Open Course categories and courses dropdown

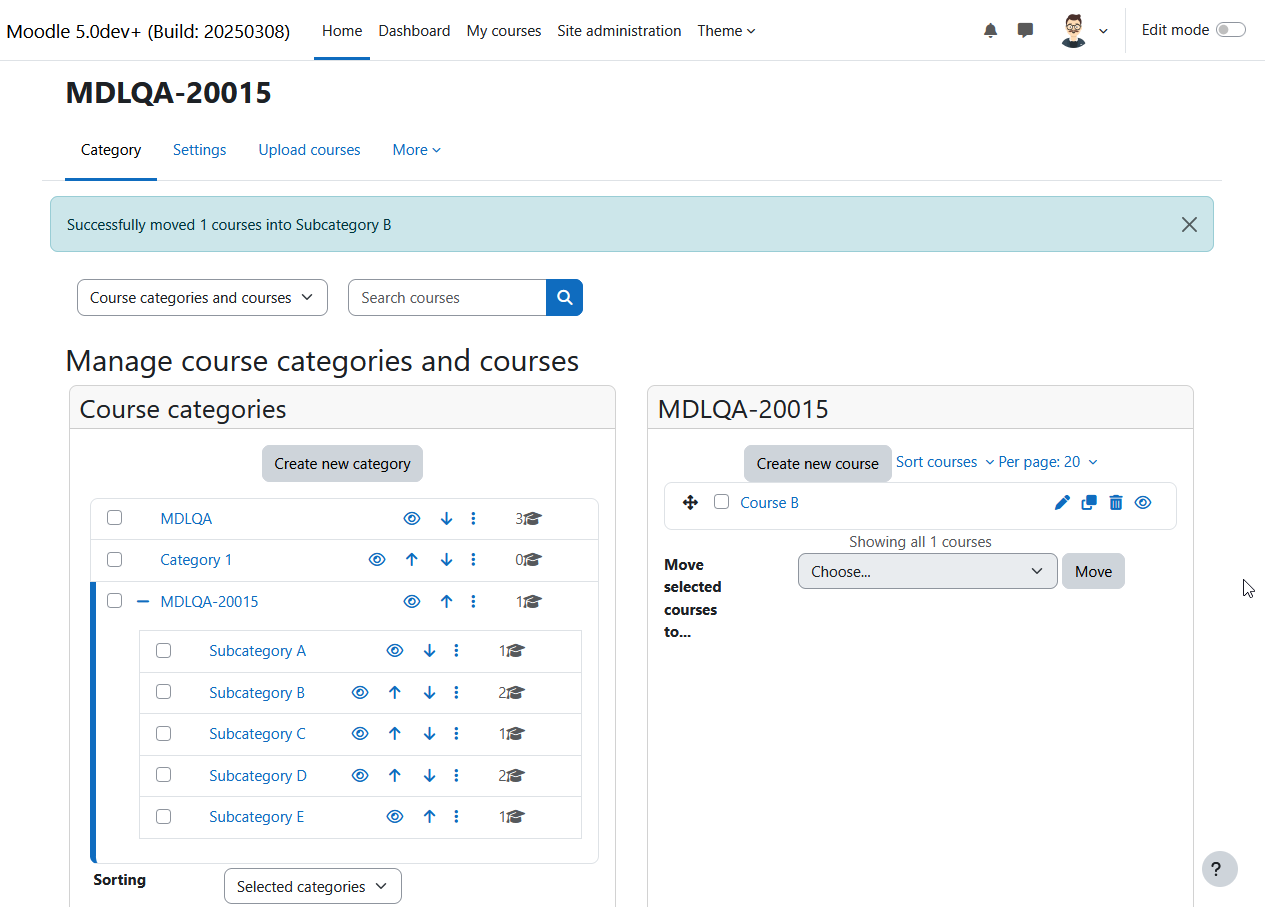202,297
